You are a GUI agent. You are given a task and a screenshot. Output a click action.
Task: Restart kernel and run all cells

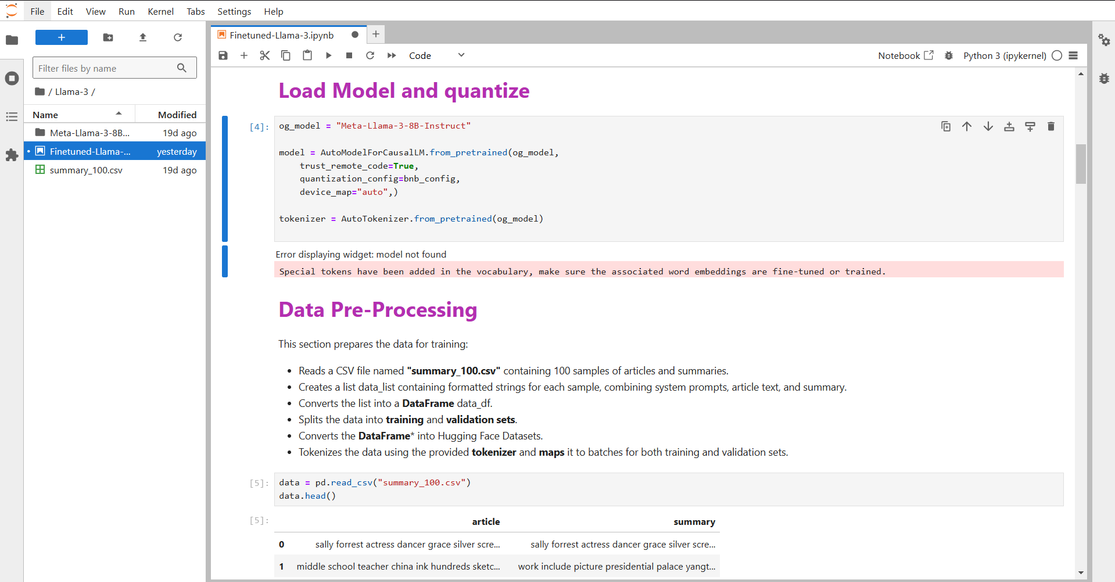click(x=391, y=55)
